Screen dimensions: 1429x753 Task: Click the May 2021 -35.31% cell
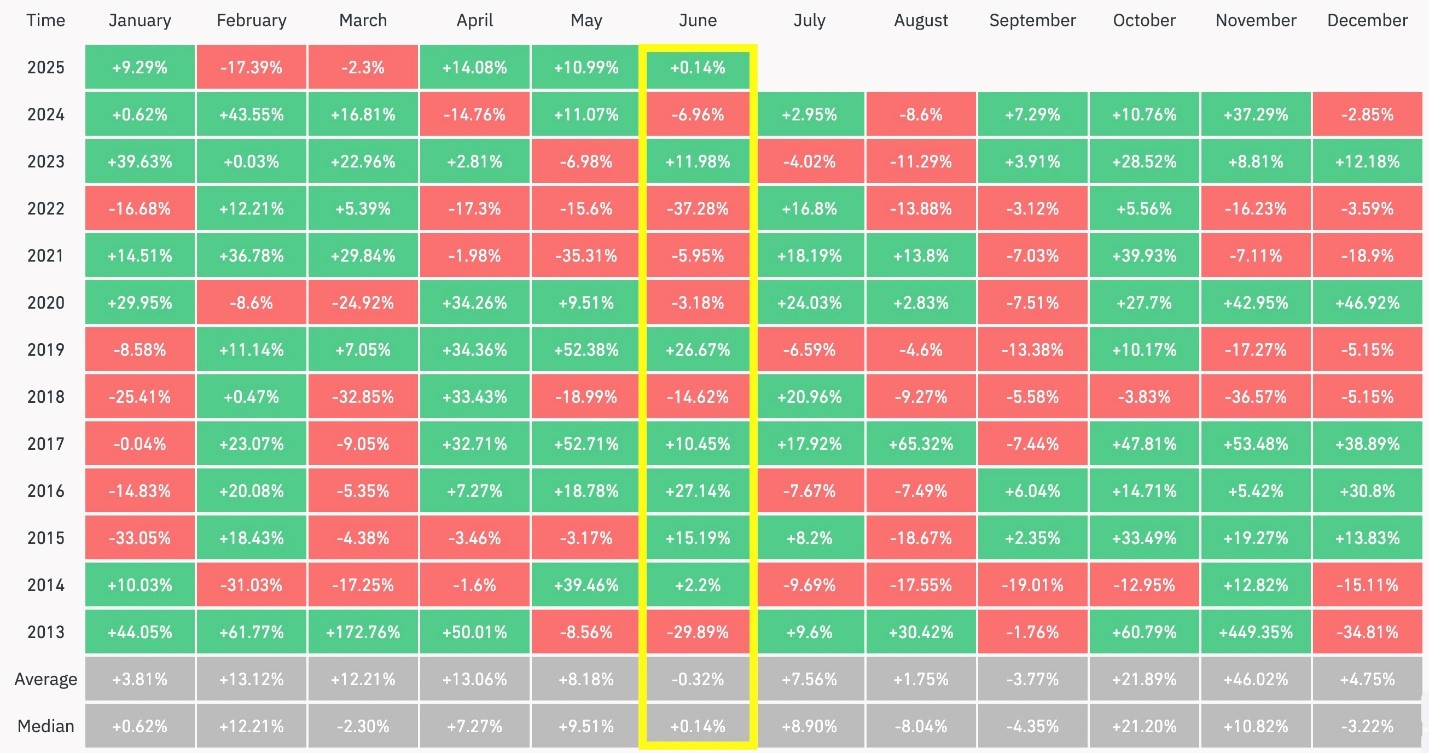coord(586,256)
